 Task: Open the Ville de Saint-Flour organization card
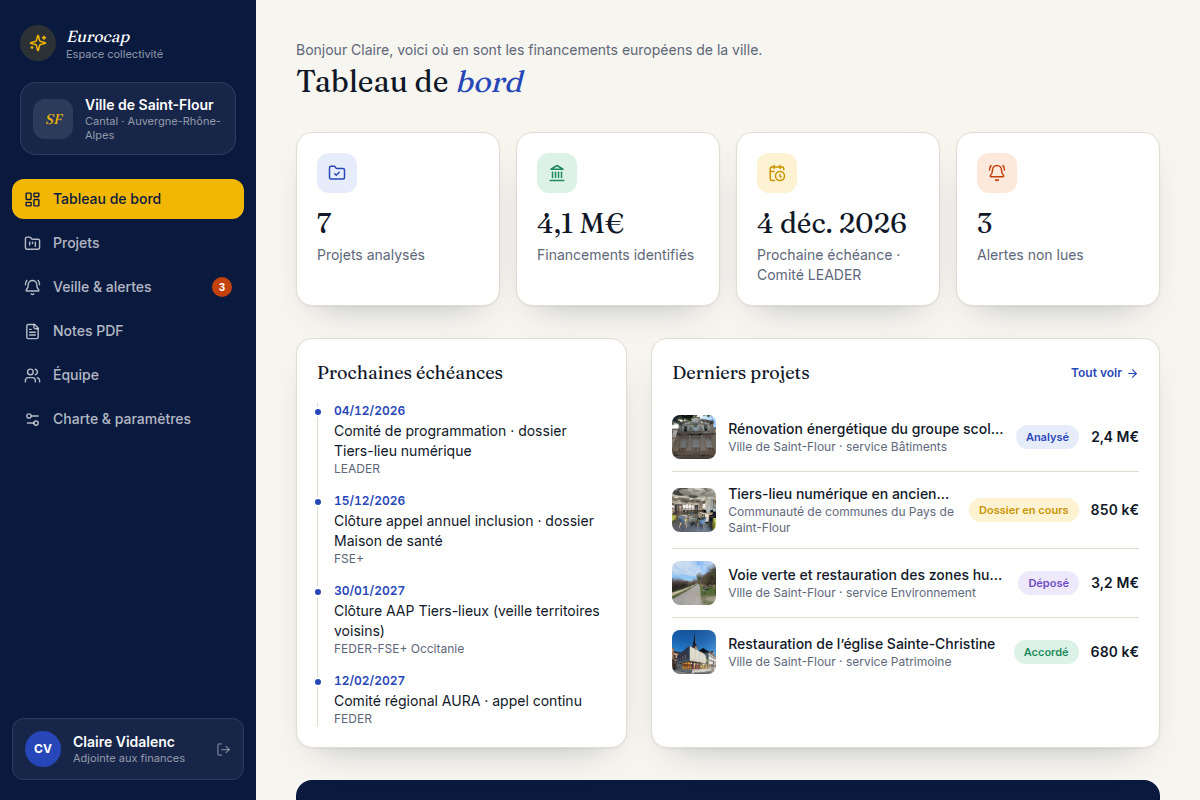pos(128,119)
